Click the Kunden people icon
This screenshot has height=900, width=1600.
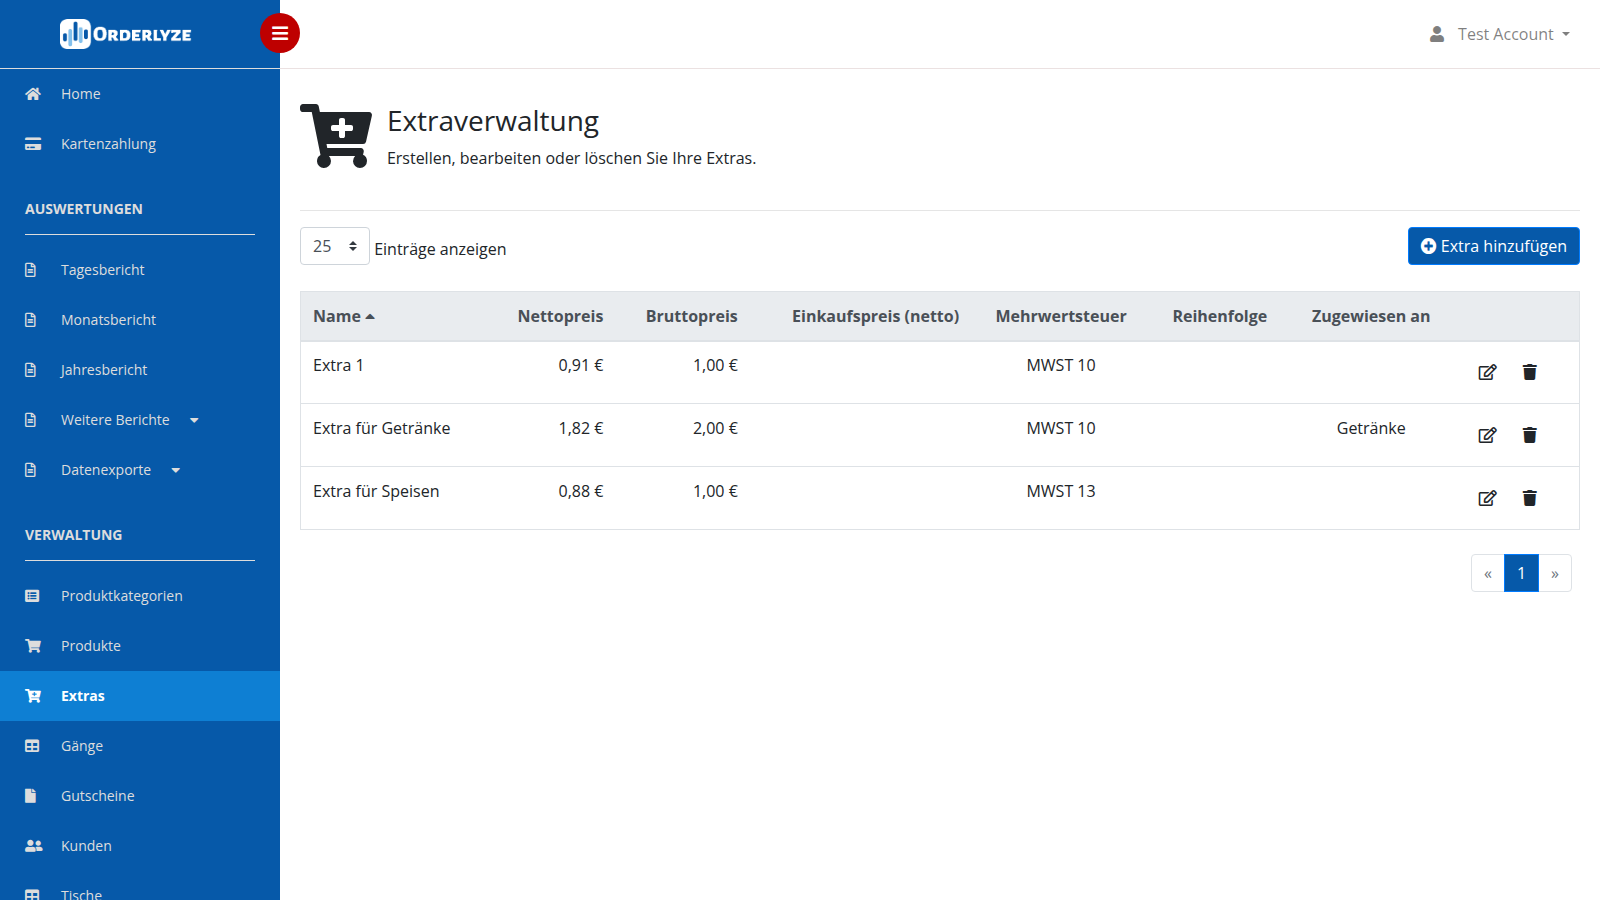(x=34, y=846)
